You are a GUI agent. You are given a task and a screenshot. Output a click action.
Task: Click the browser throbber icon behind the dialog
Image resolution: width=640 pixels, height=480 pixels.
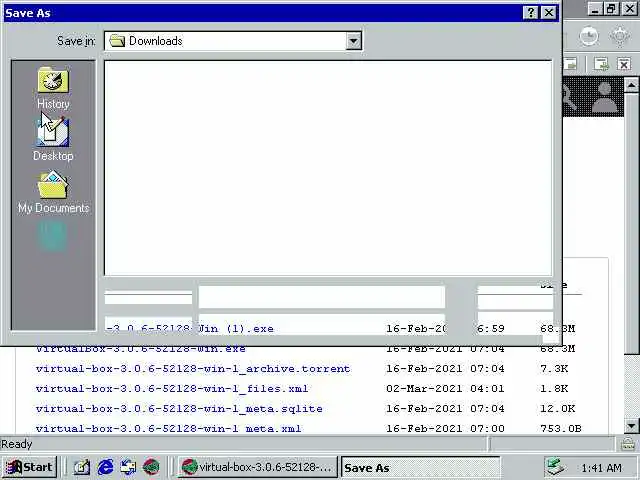click(589, 36)
